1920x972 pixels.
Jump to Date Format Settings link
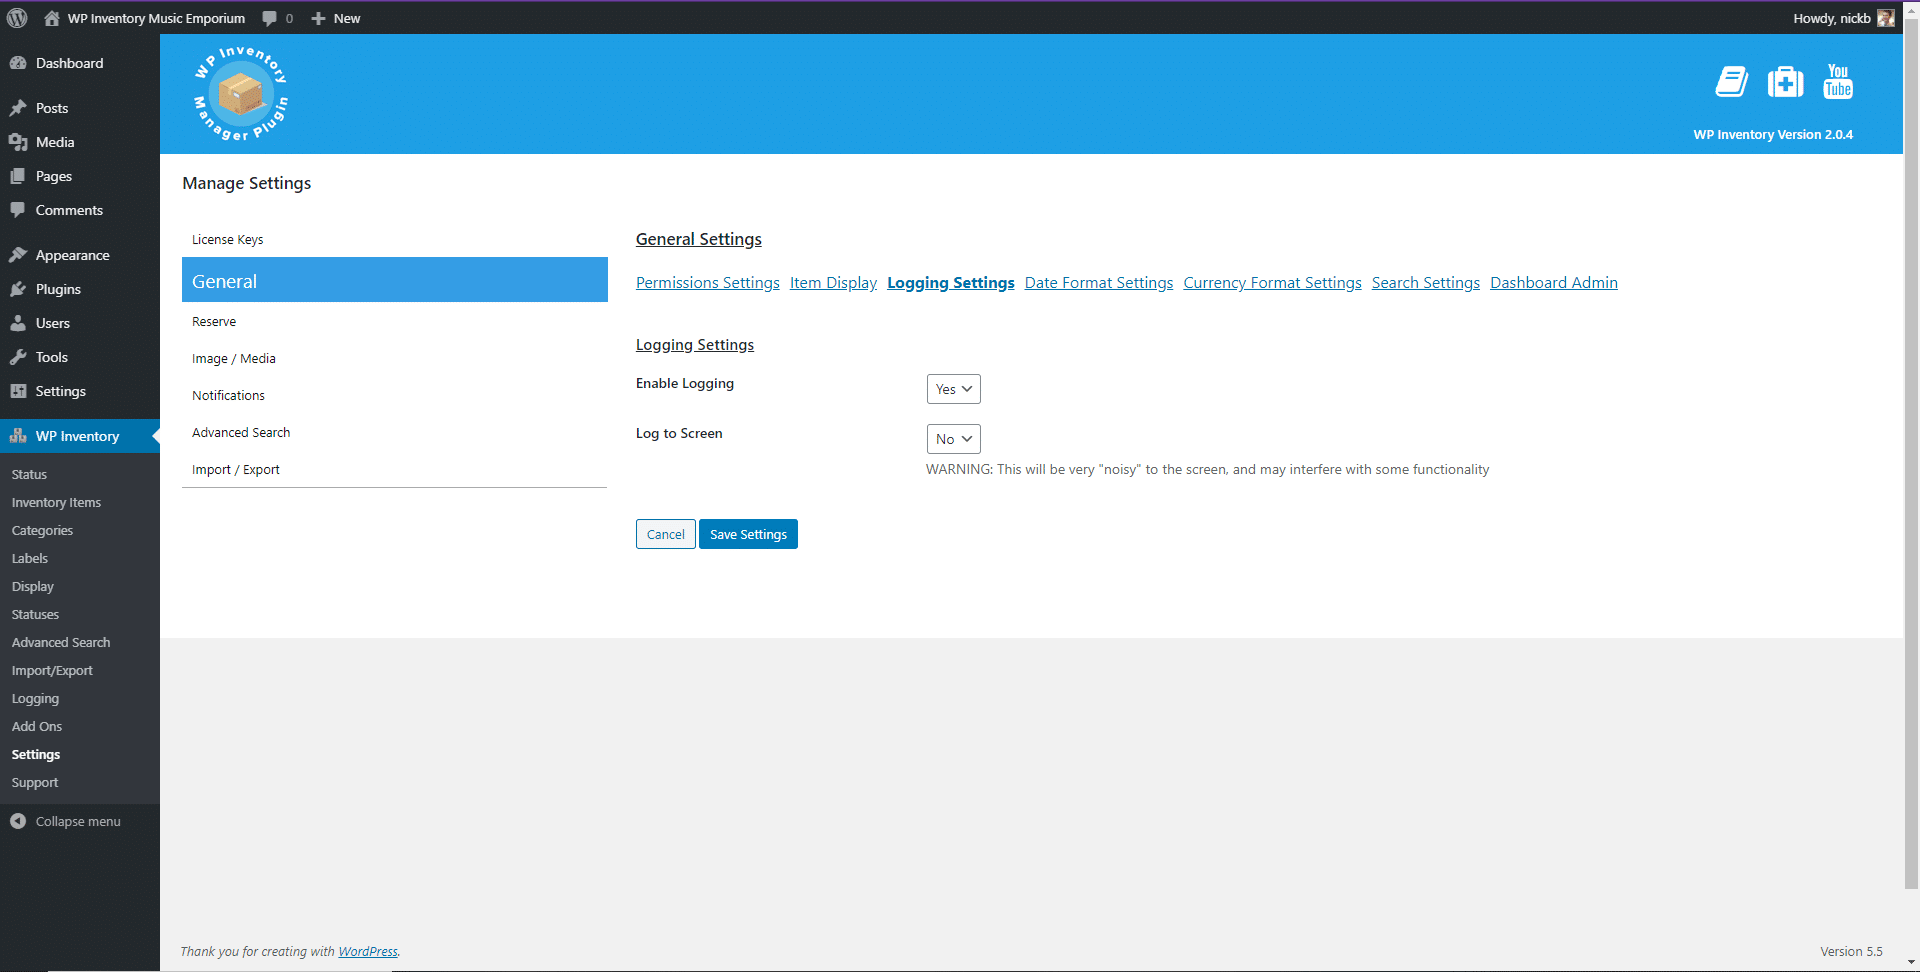[1099, 283]
